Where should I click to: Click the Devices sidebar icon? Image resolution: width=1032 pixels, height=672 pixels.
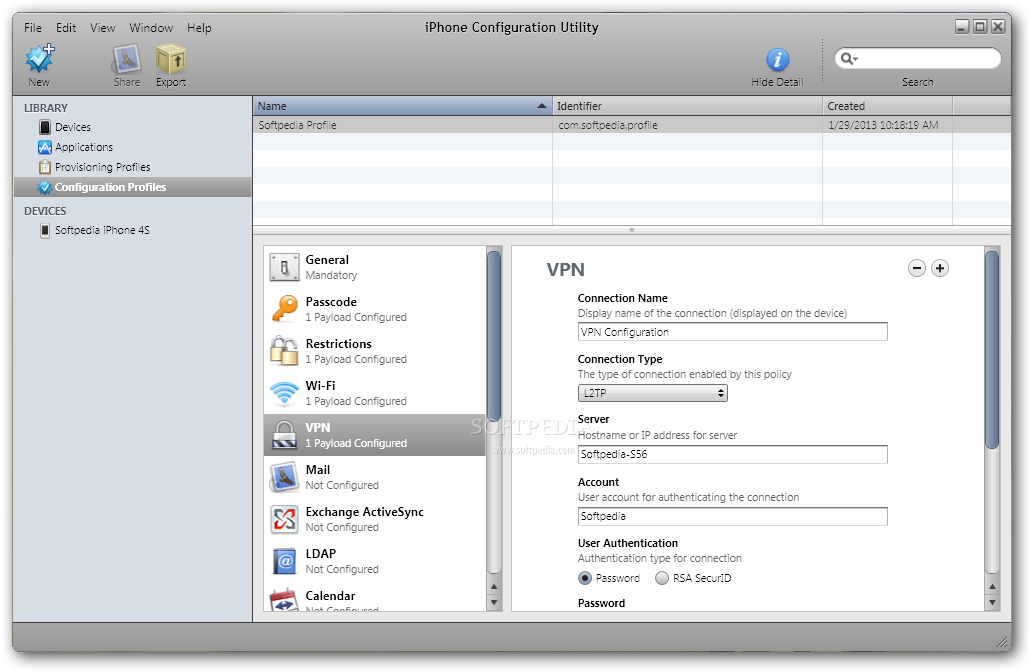tap(45, 127)
